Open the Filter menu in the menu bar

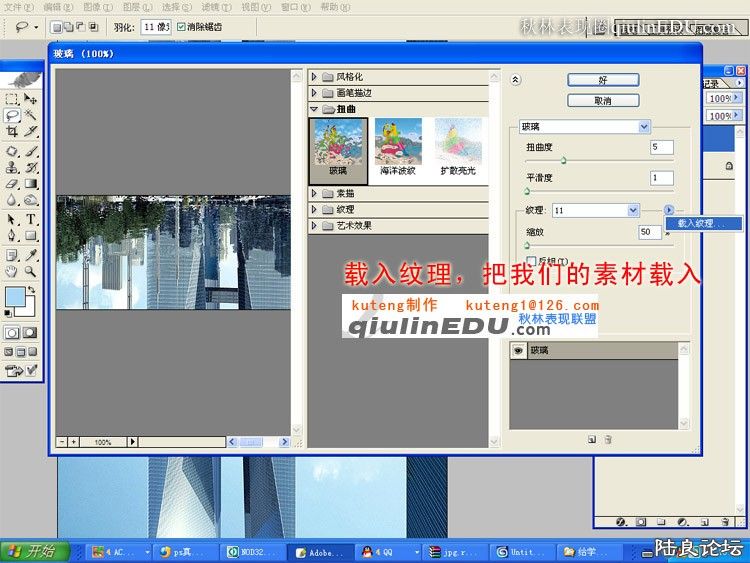209,6
